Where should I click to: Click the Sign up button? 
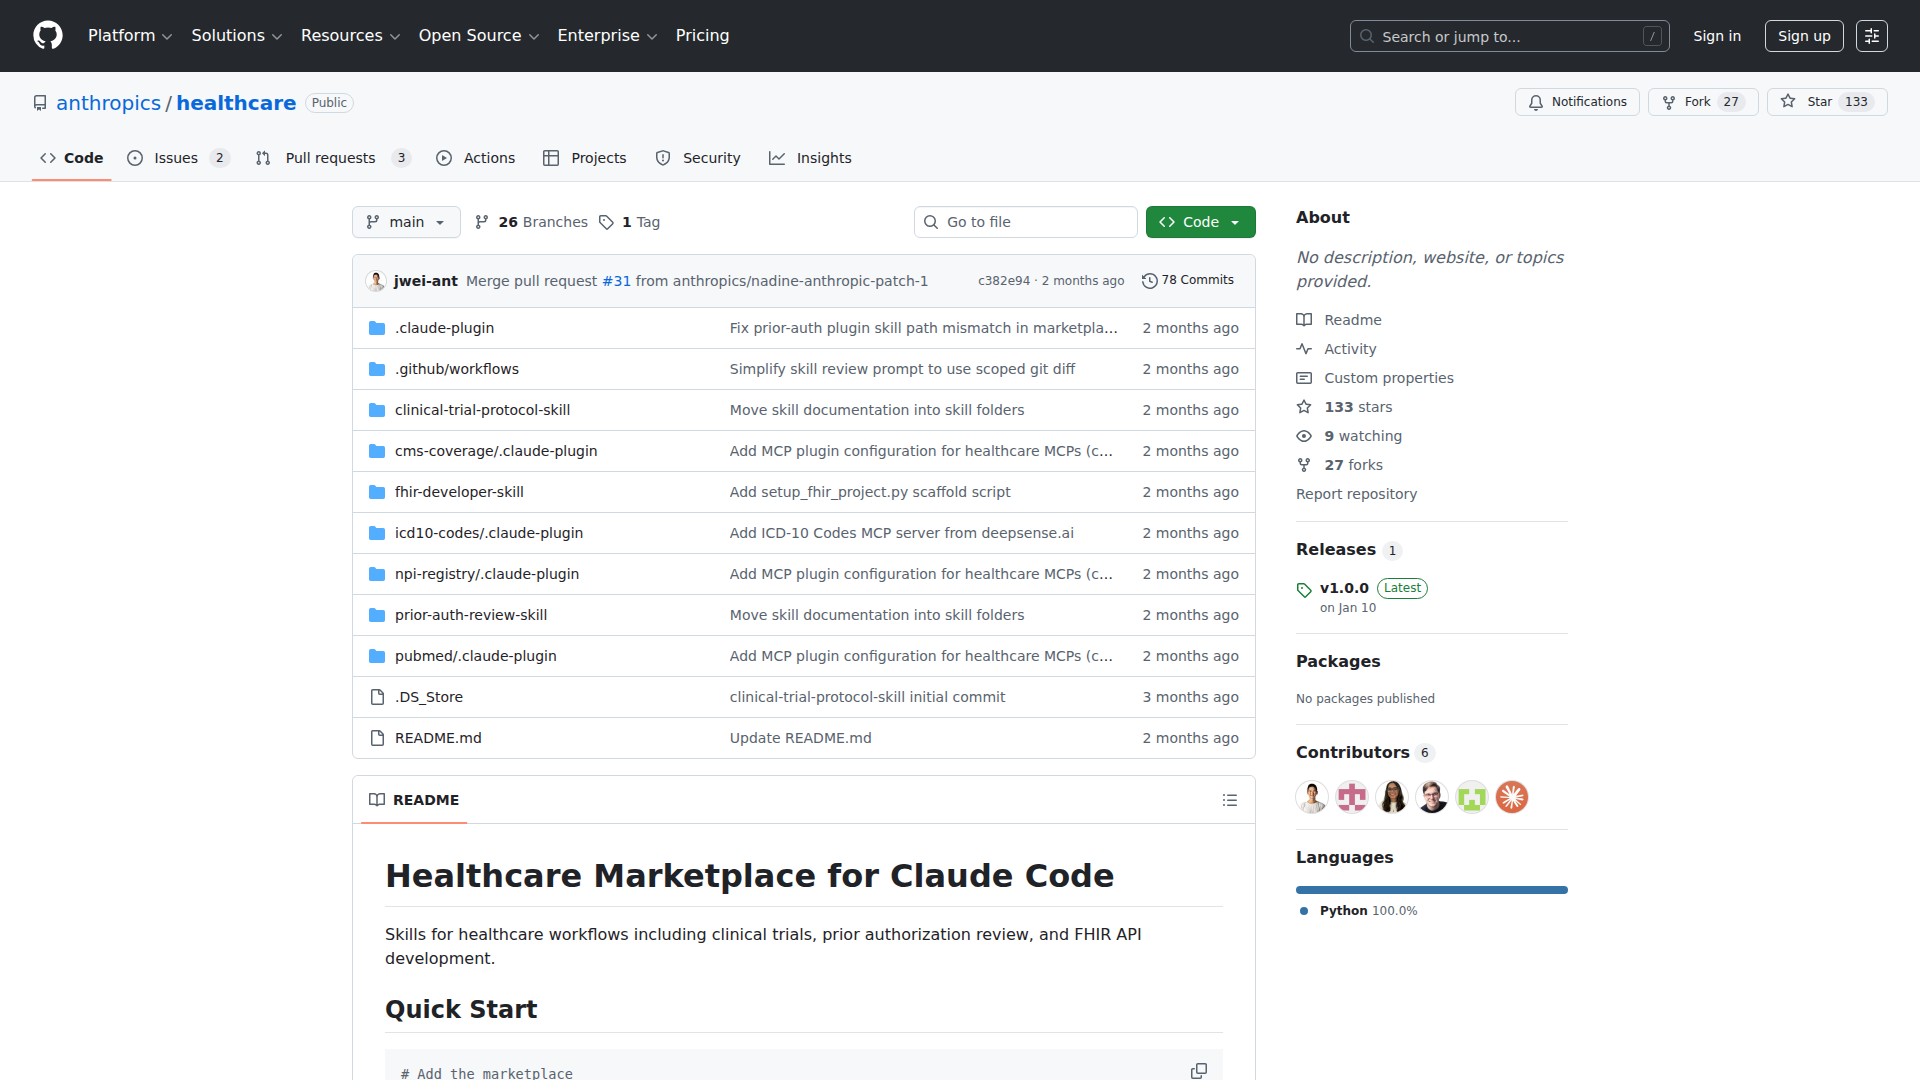(1803, 36)
